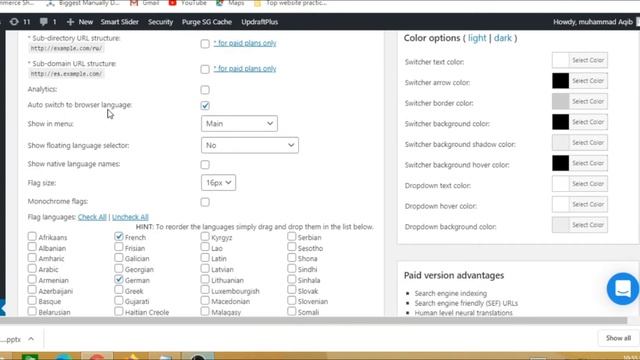
Task: Select Color for Dropdown background color
Action: [588, 225]
